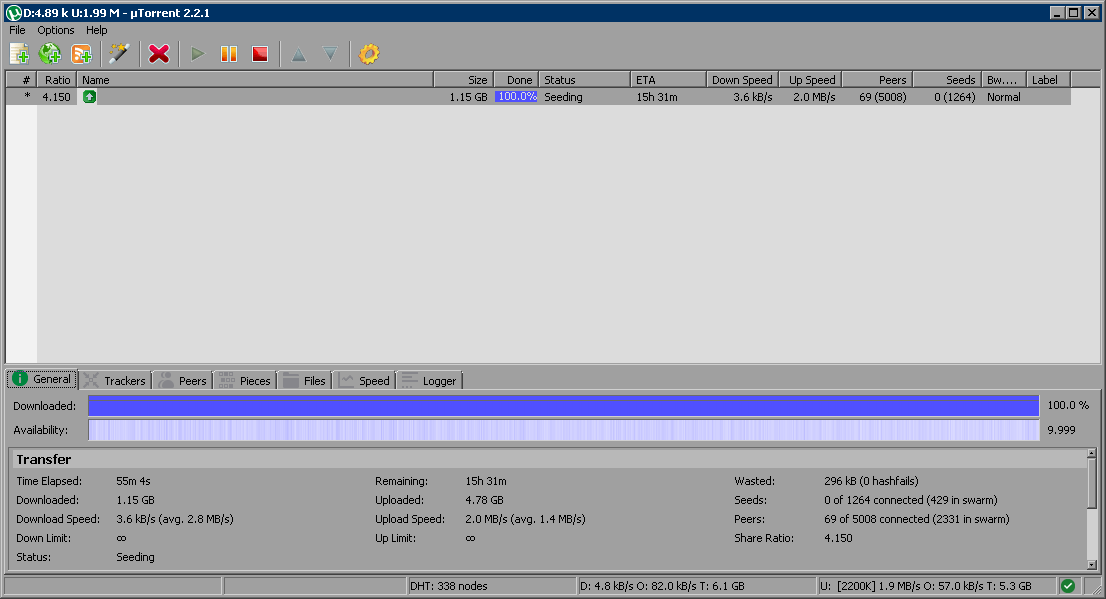Click the 100.0% Done progress bar cell
1106x599 pixels.
(x=516, y=97)
